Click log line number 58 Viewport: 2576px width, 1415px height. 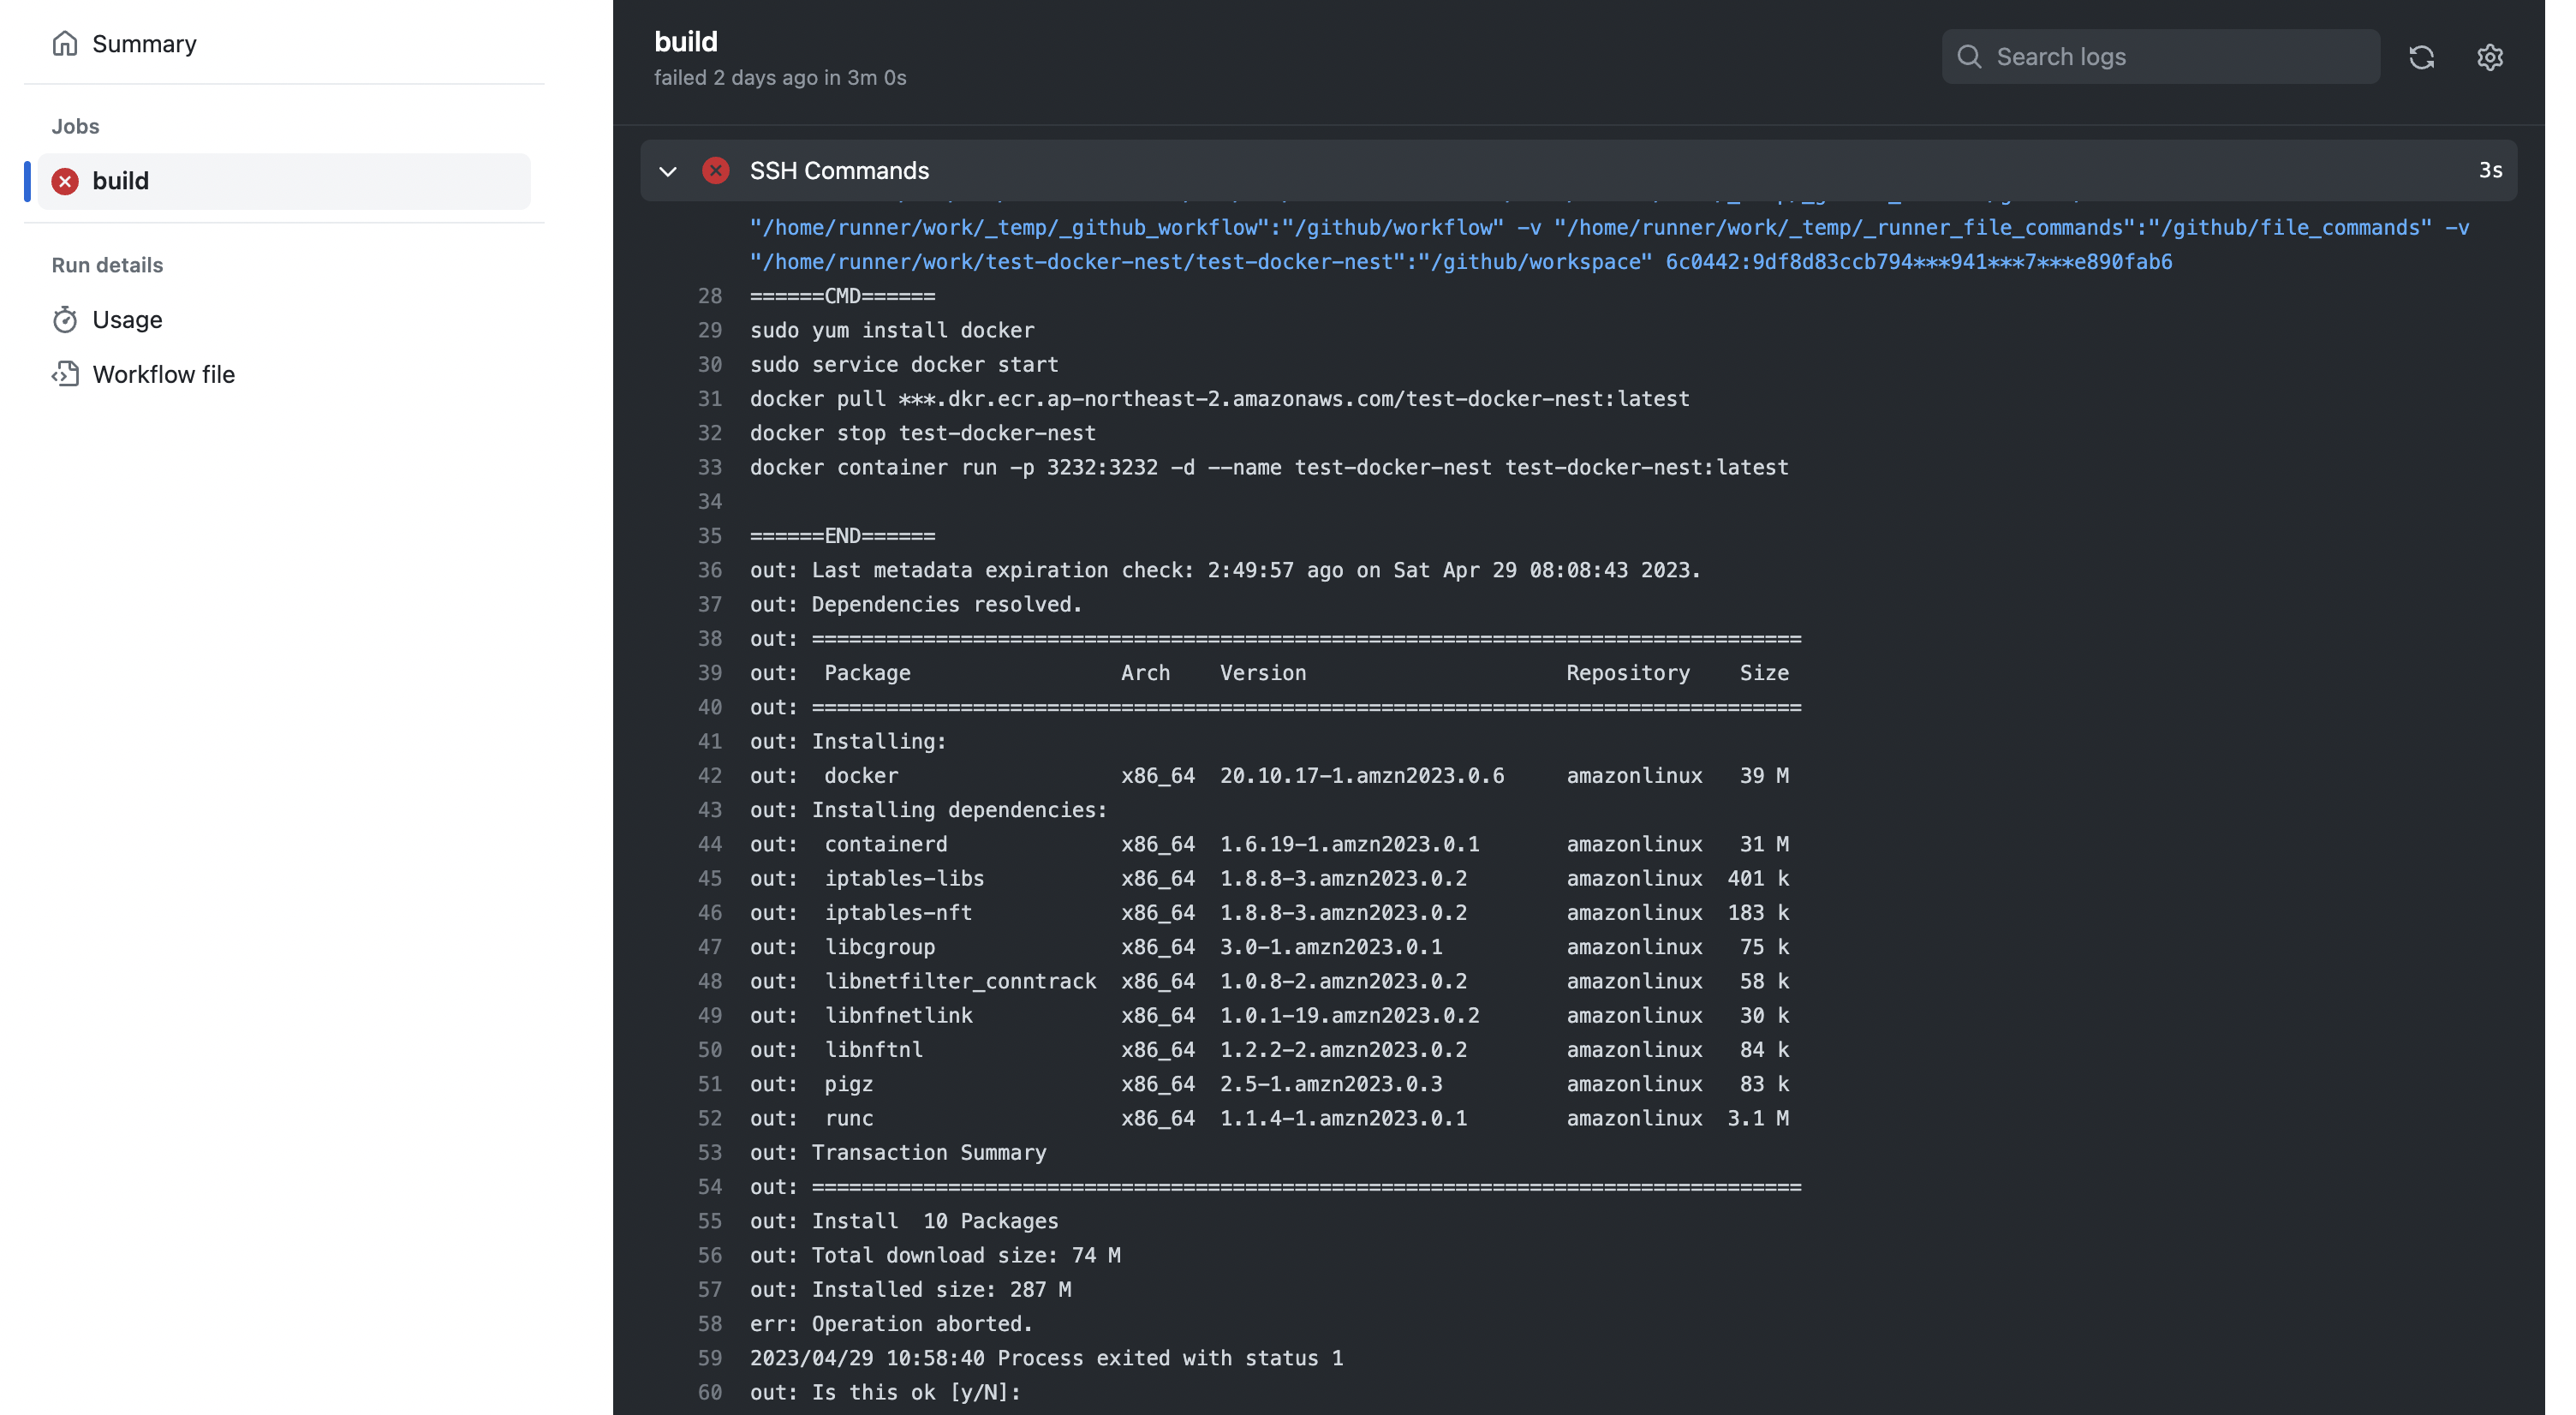click(709, 1324)
